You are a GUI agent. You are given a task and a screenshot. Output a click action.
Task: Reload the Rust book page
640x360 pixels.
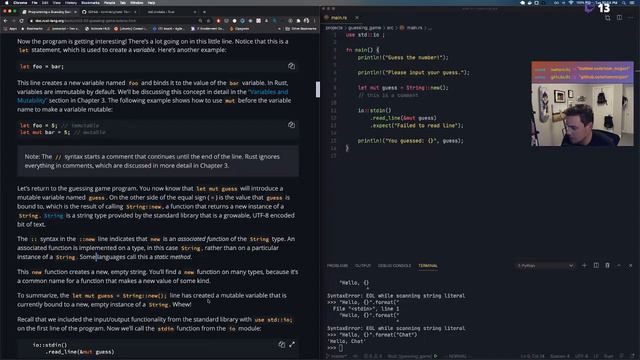[21, 20]
